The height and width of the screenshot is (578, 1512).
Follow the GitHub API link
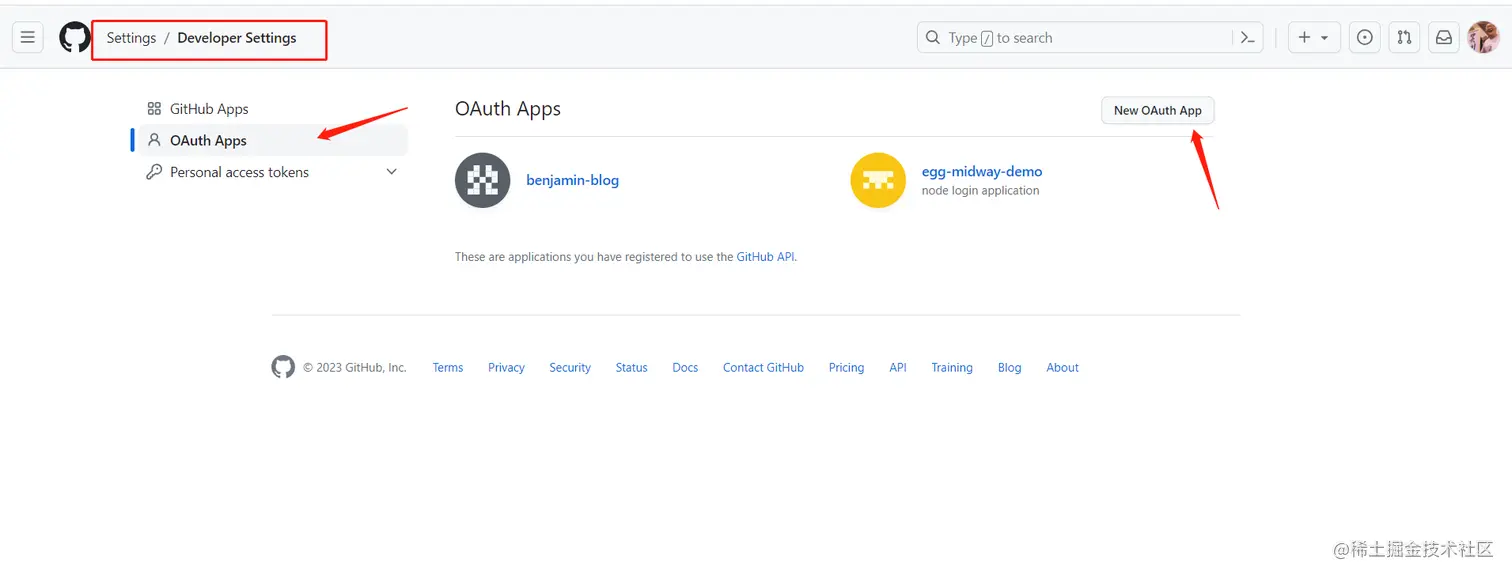coord(765,257)
